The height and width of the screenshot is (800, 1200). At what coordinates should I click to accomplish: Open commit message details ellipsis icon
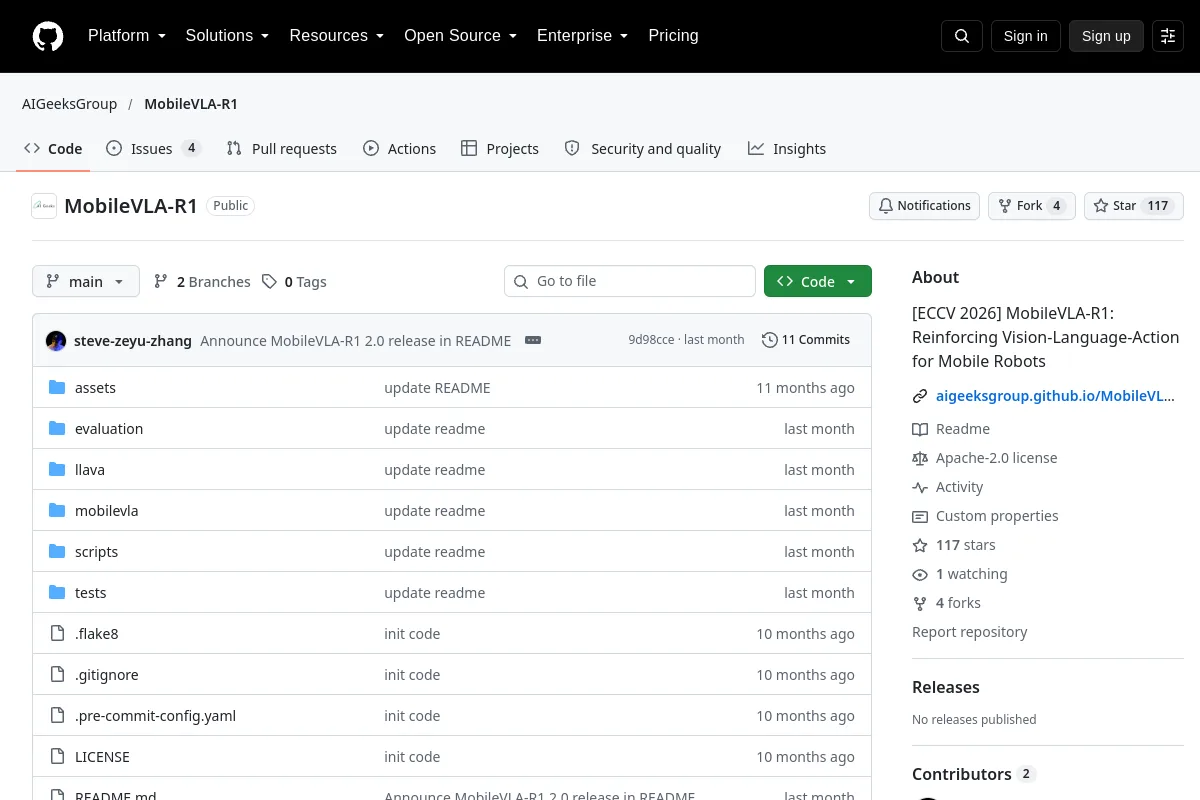click(533, 340)
